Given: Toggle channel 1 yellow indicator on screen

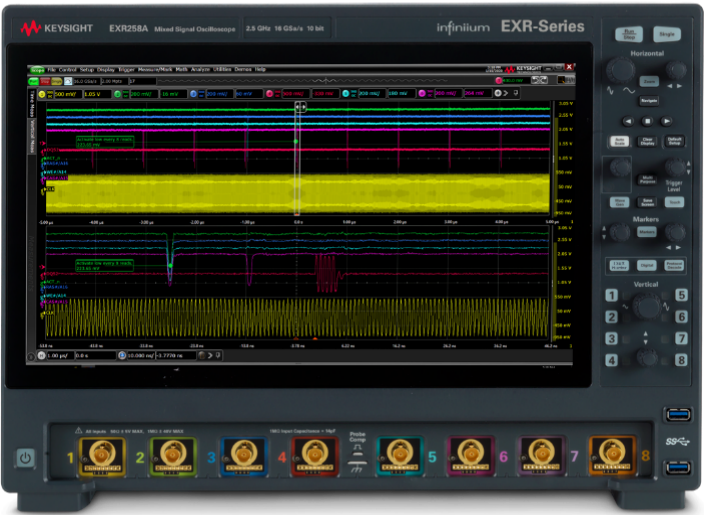Looking at the screenshot, I should 42,94.
